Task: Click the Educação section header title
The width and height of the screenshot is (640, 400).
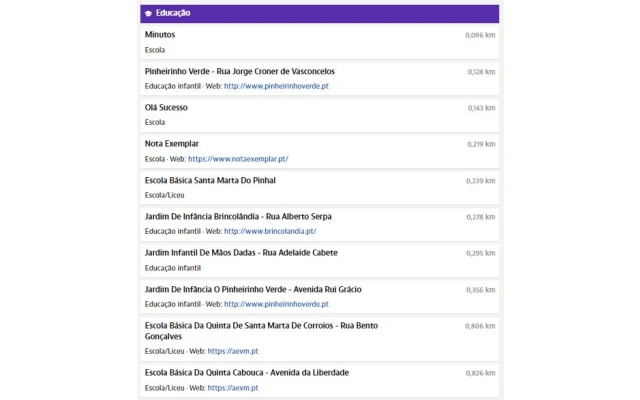Action: 173,13
